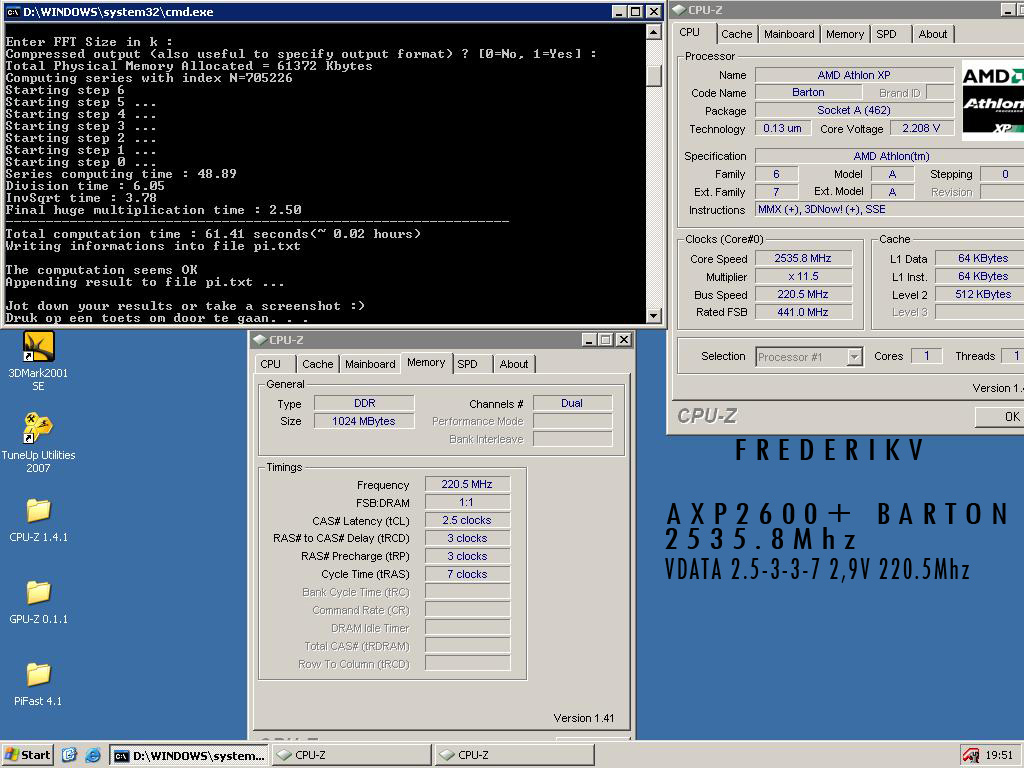Open Mainboard tab in Memory CPU-Z window

[x=370, y=364]
